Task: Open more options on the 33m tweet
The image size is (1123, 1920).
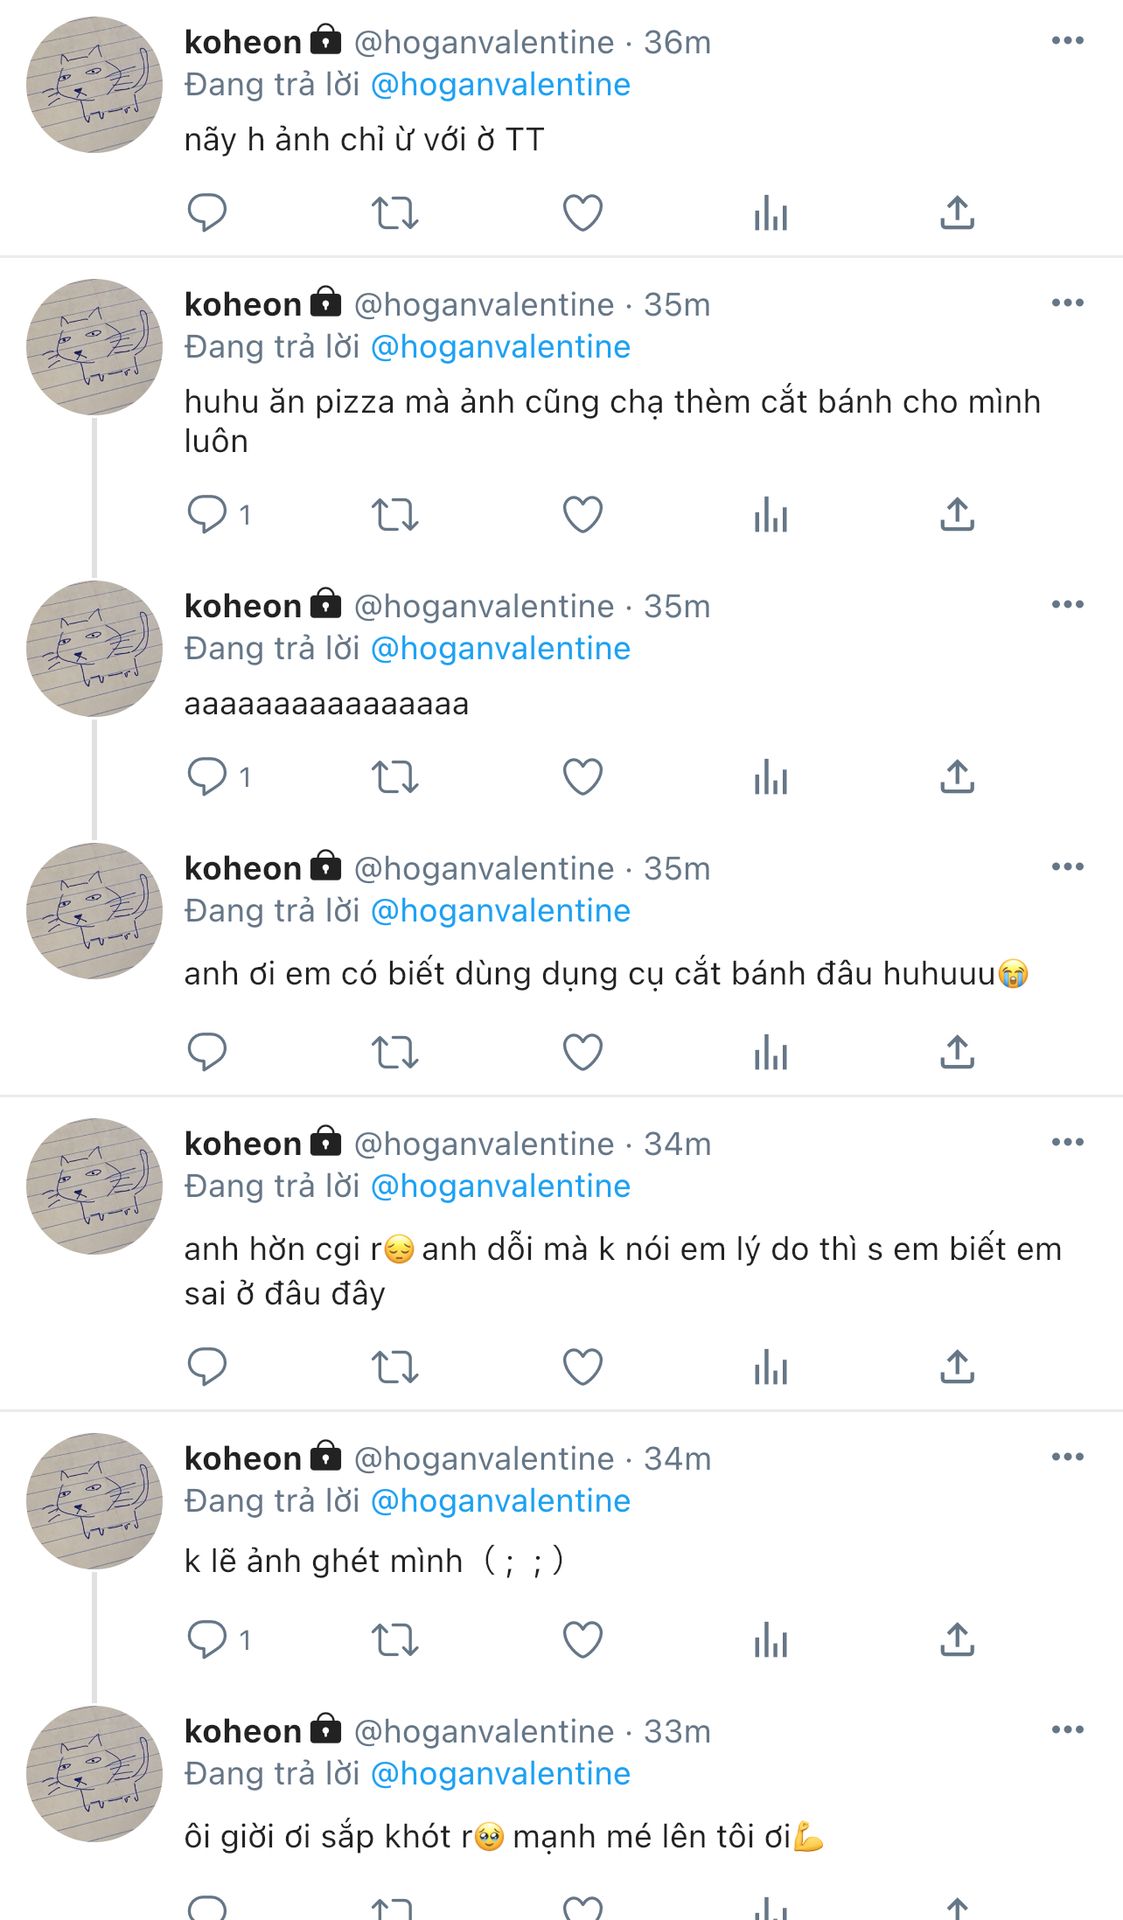Action: pos(1067,1730)
